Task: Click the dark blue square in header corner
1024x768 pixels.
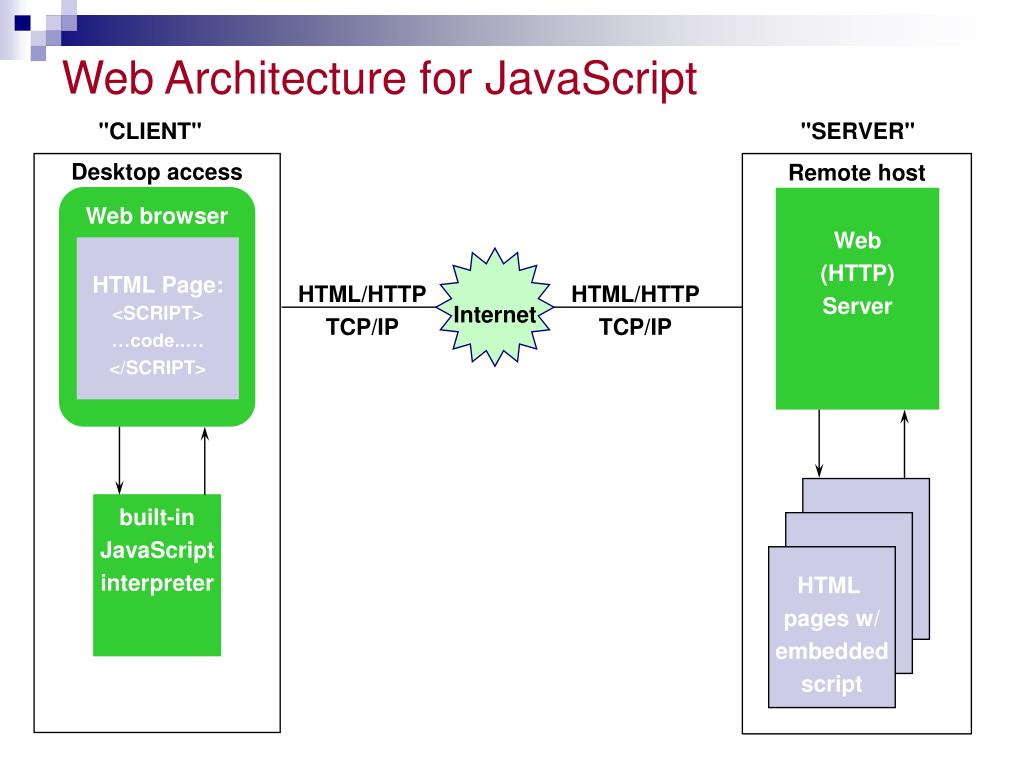Action: click(x=23, y=24)
